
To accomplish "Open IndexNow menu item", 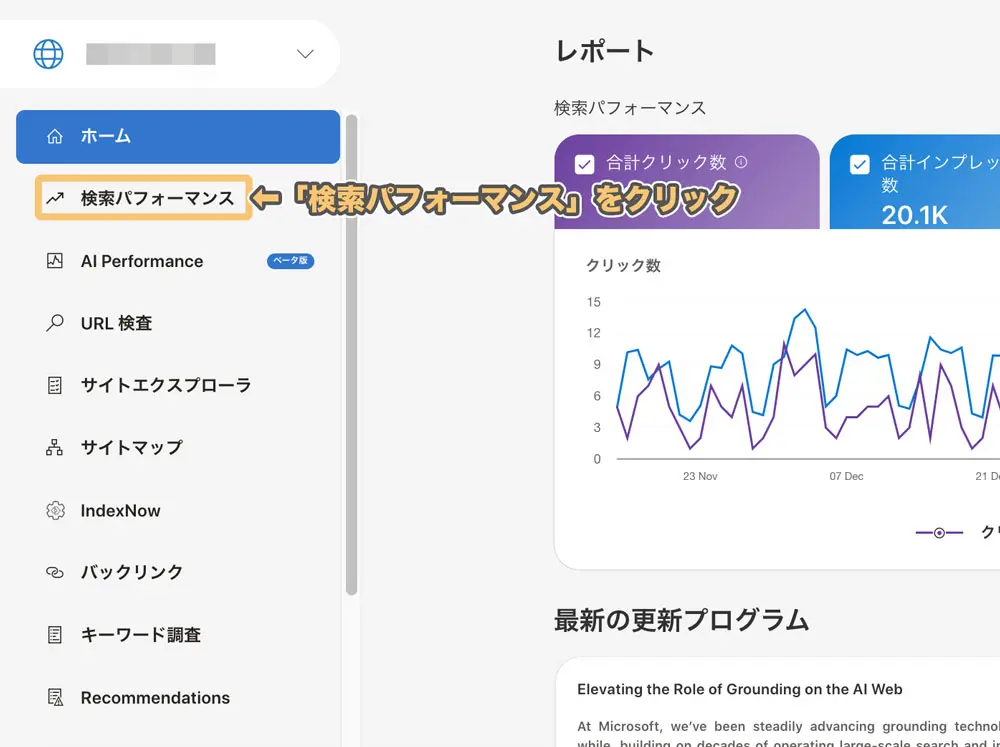I will [120, 510].
